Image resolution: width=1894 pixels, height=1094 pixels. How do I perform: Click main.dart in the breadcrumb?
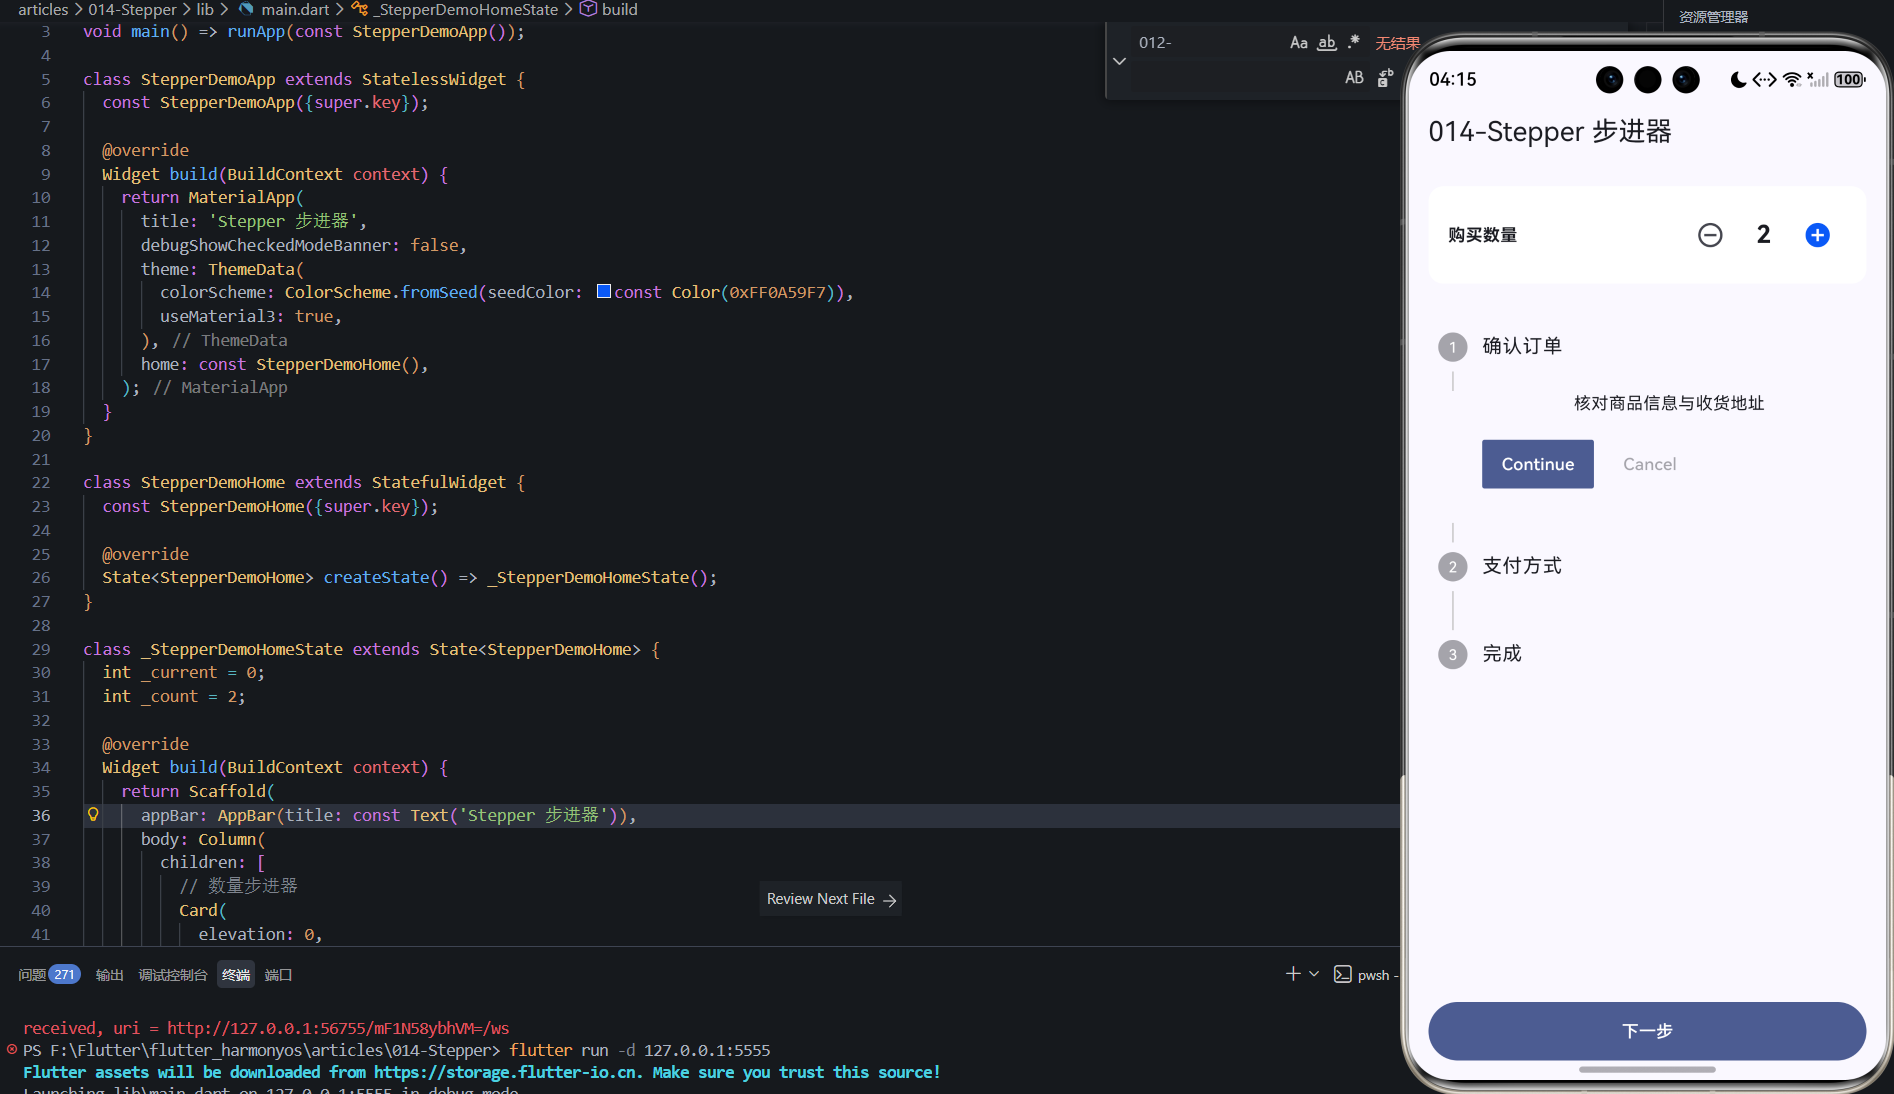click(x=295, y=9)
